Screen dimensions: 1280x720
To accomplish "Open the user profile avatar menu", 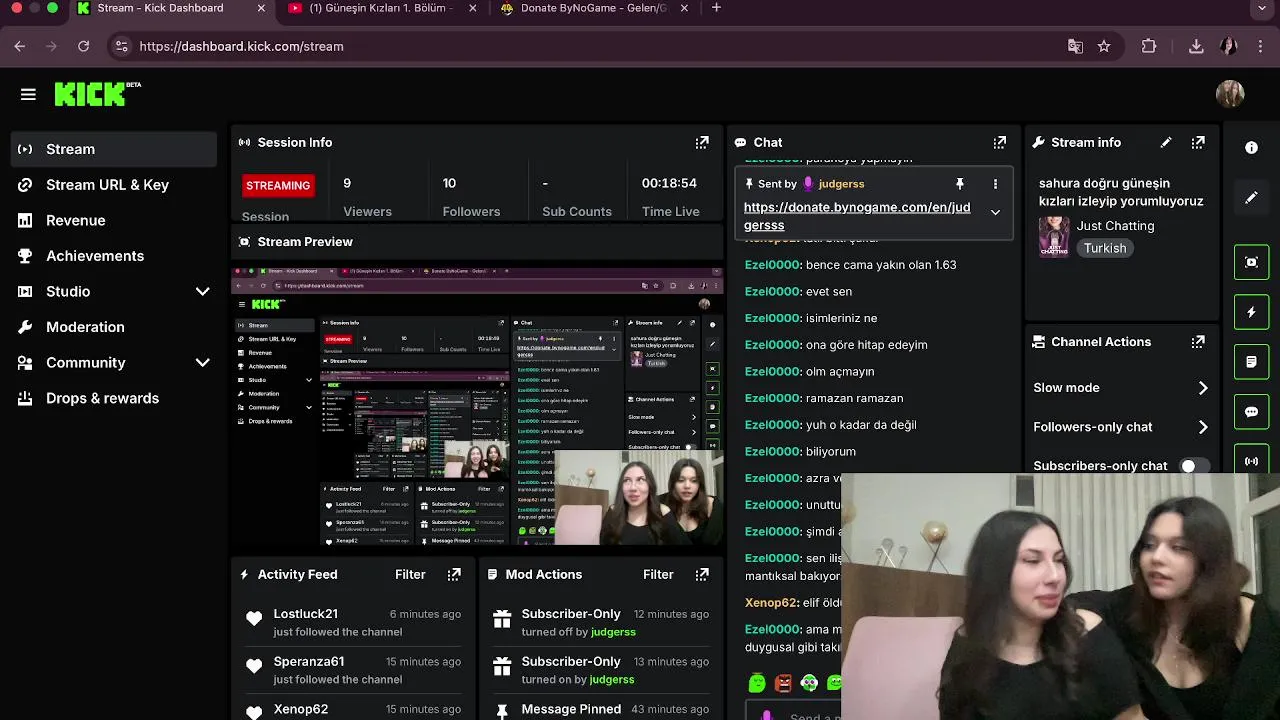I will (x=1230, y=94).
